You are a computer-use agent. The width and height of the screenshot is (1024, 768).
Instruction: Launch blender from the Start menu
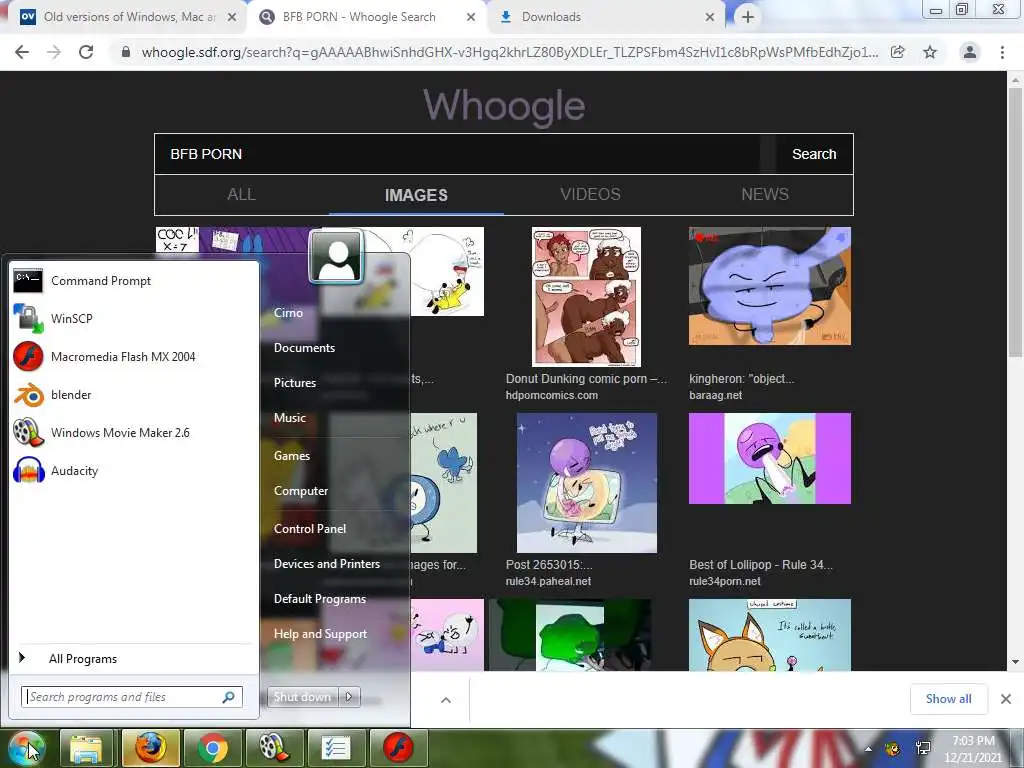[134, 394]
